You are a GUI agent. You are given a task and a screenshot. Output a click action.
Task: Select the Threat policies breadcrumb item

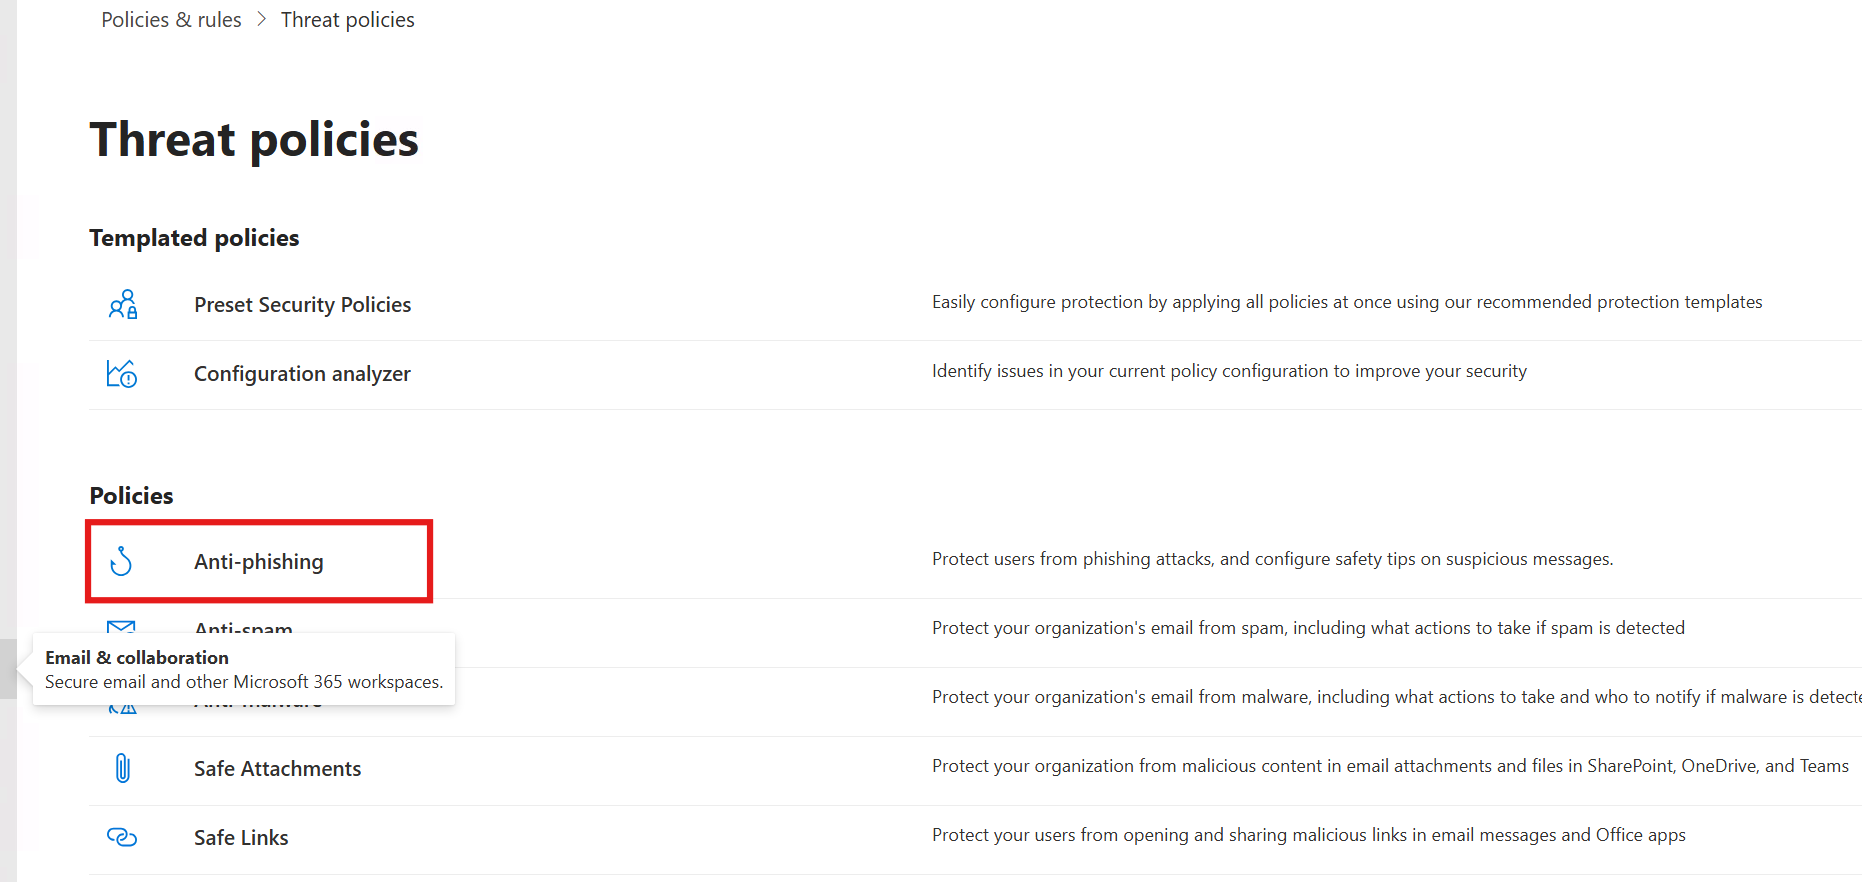click(347, 20)
